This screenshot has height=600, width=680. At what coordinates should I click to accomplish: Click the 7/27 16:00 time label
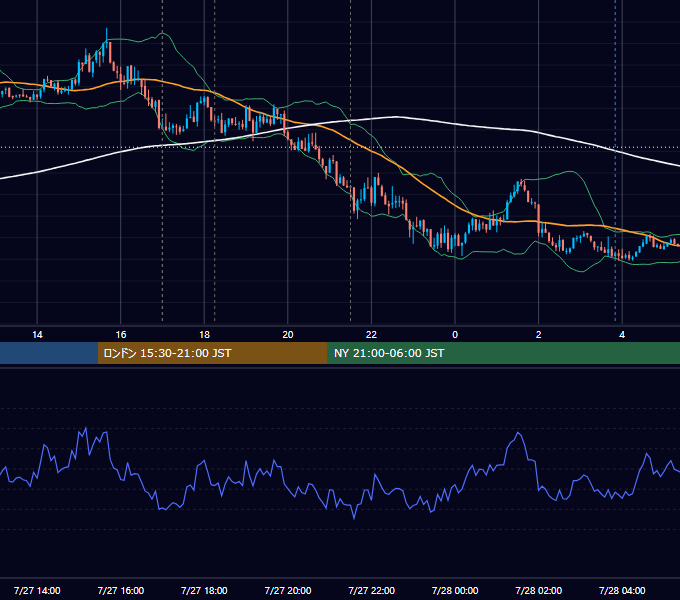(121, 590)
